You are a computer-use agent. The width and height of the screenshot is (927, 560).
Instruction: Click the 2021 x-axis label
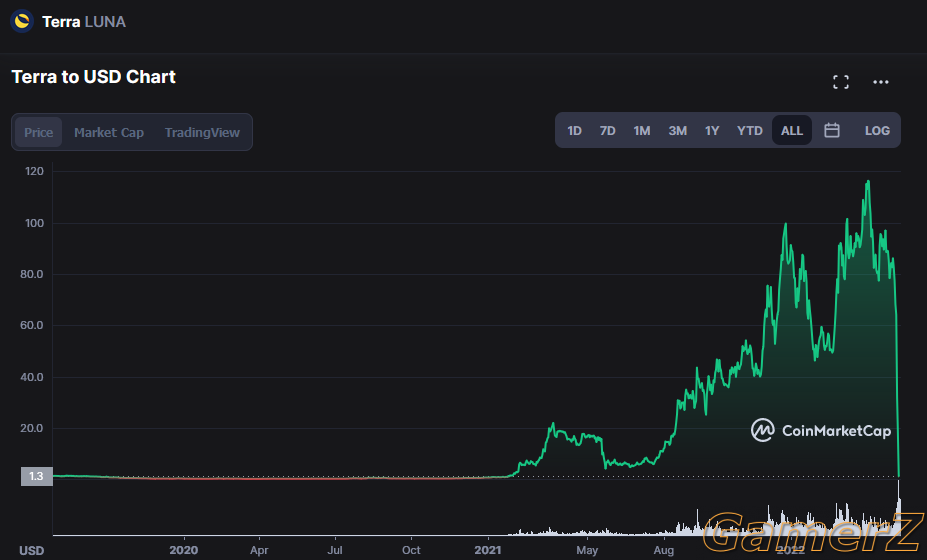[488, 550]
